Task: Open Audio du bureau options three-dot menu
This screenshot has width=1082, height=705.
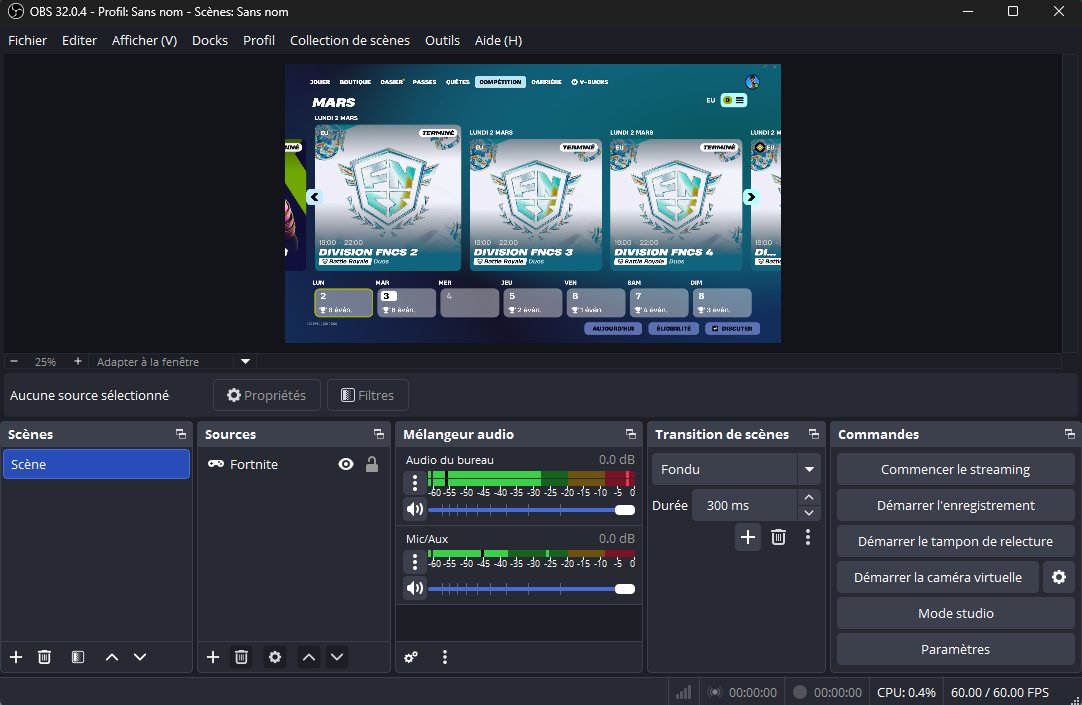Action: click(415, 483)
